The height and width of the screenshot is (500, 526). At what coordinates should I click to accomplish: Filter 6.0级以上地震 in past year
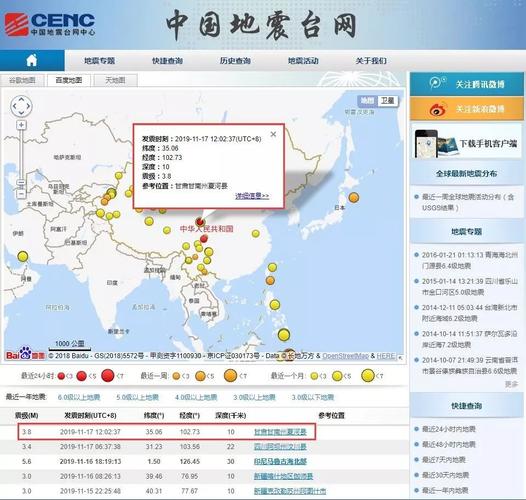click(79, 398)
